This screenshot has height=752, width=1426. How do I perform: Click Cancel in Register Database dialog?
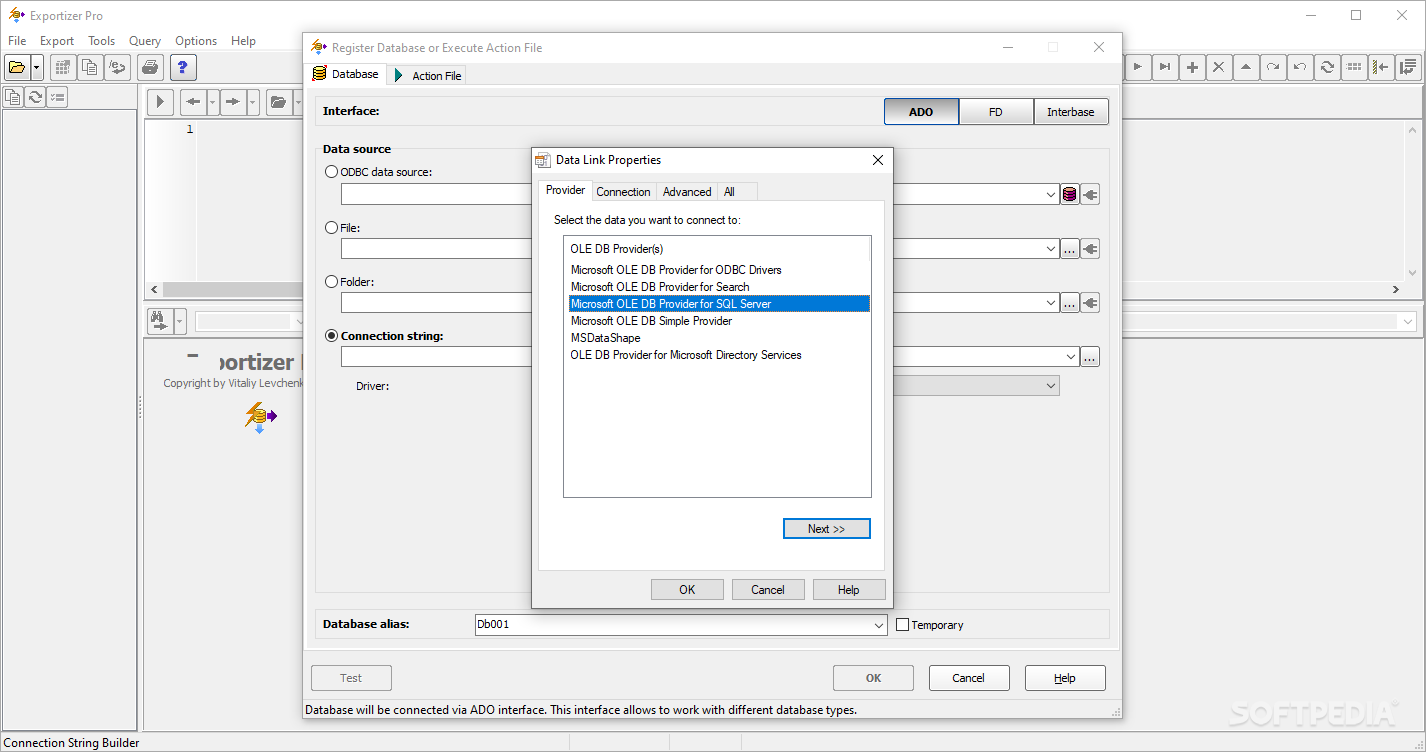click(x=969, y=678)
